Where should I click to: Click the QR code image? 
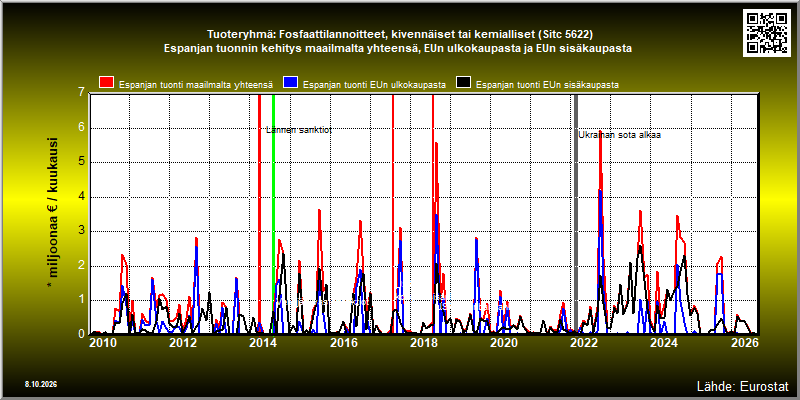coord(768,33)
